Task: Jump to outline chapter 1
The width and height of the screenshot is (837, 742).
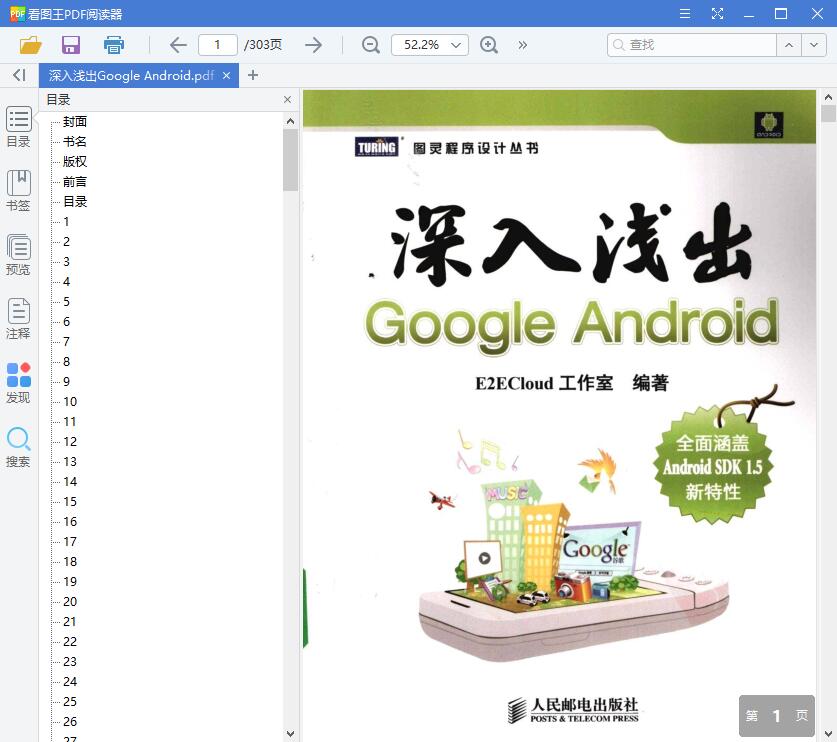Action: (x=66, y=222)
